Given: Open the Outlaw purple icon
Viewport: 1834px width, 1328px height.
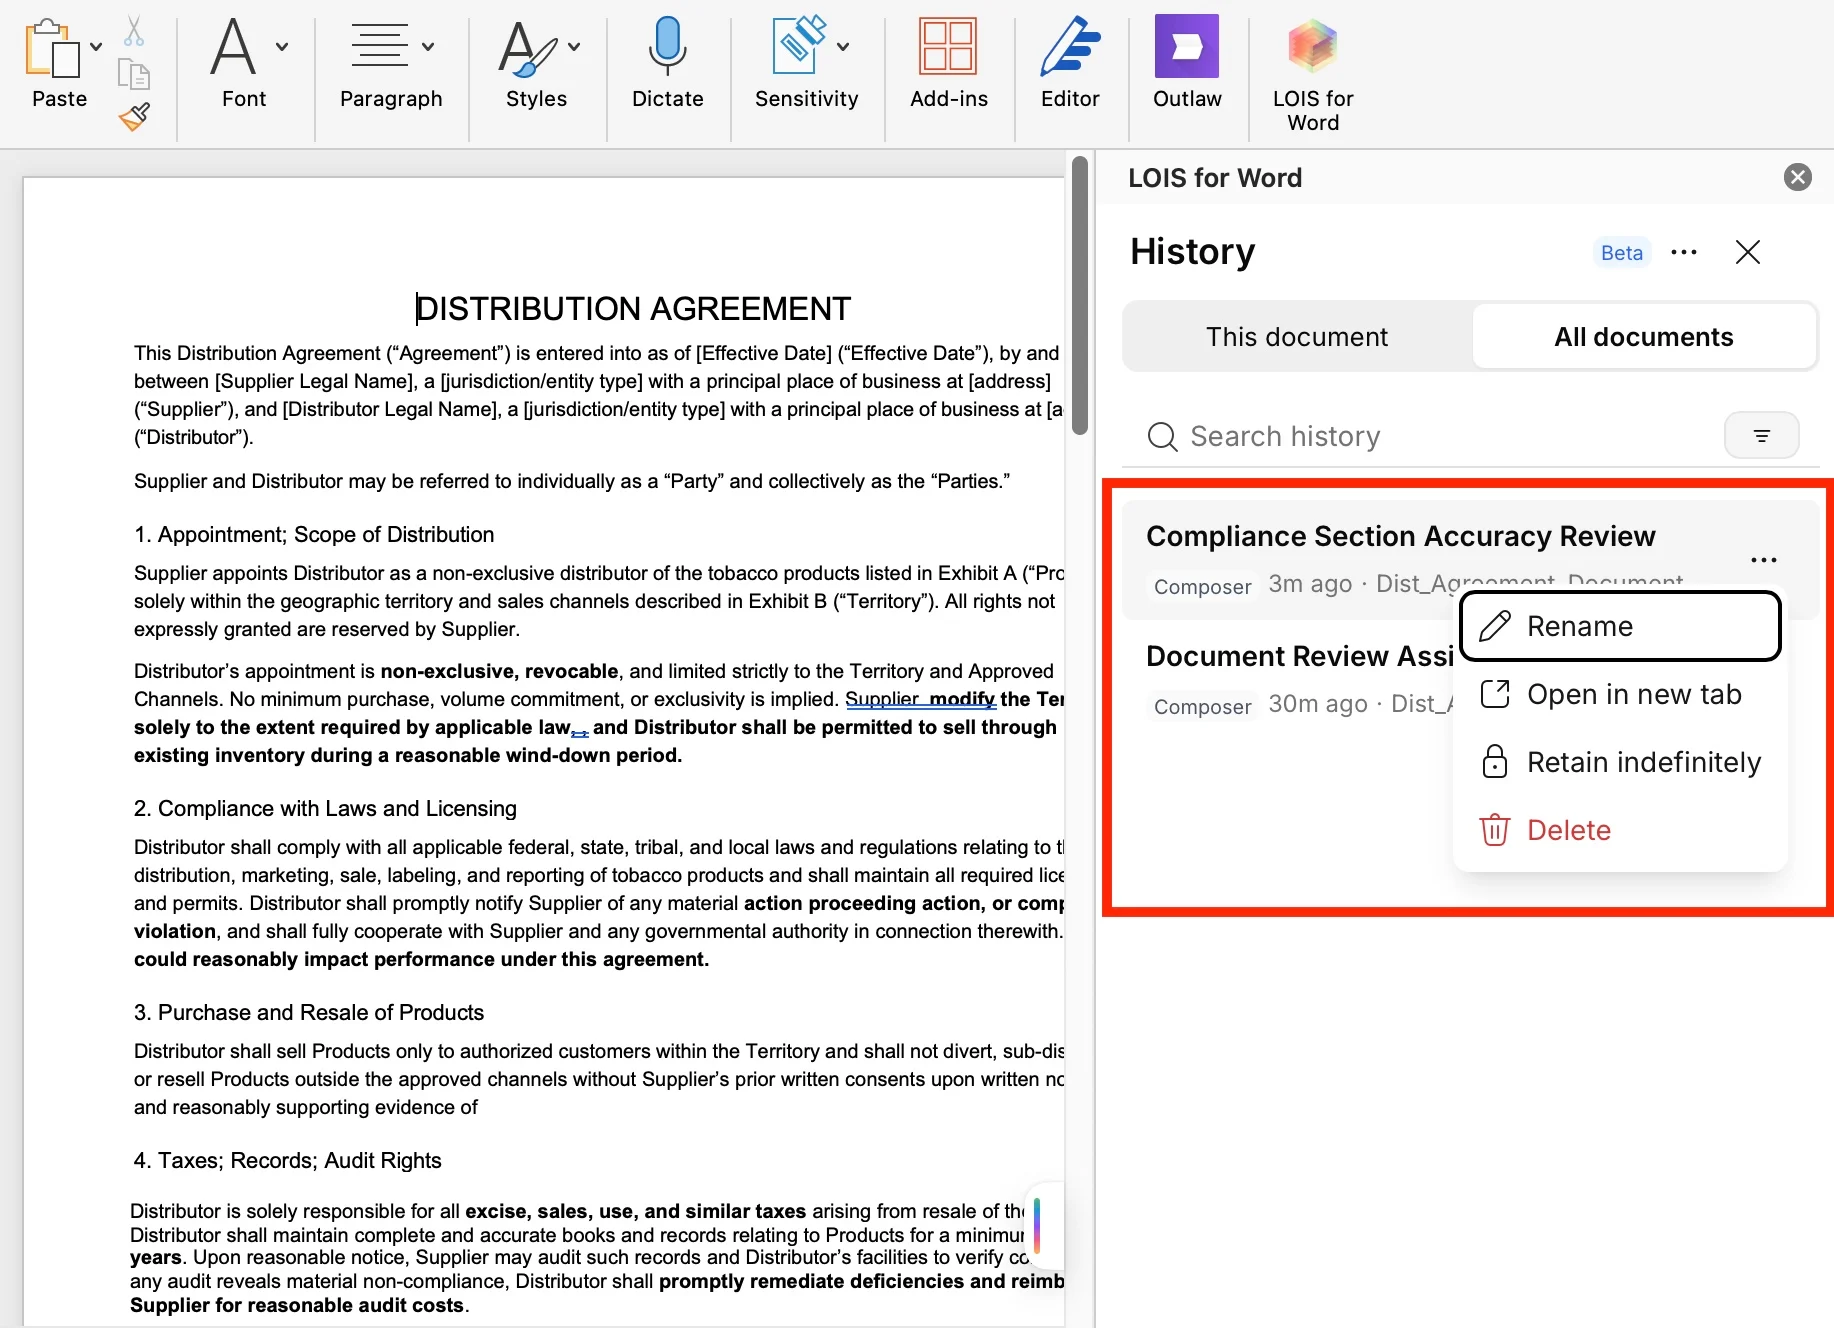Looking at the screenshot, I should tap(1187, 46).
